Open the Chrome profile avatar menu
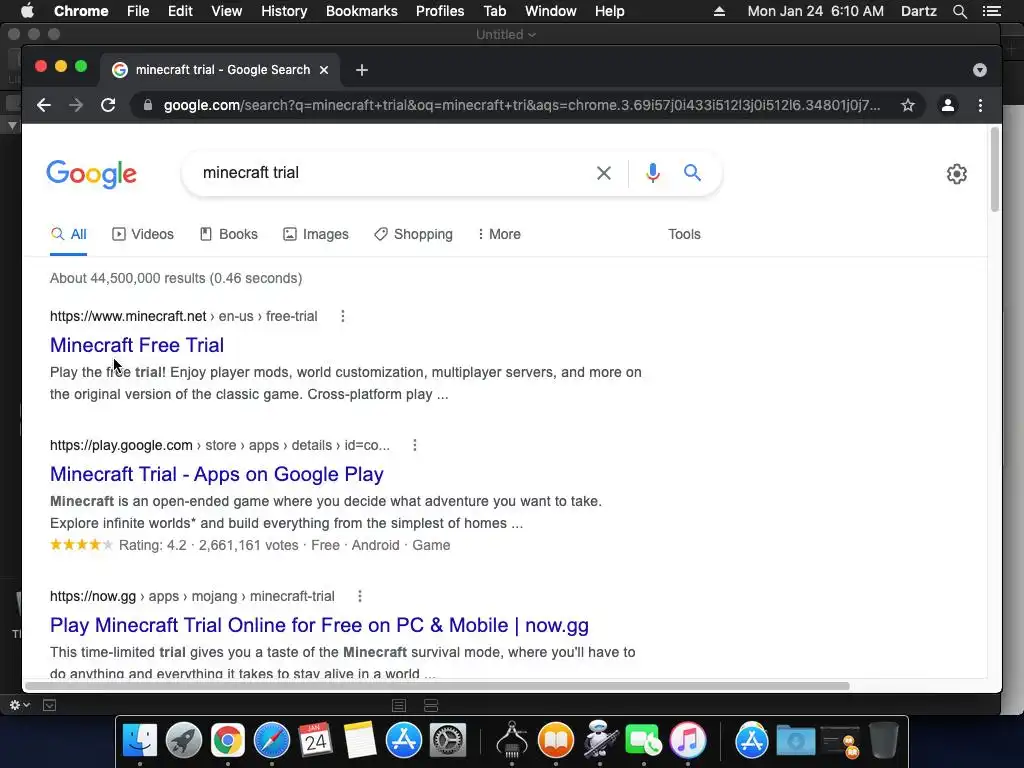 [x=948, y=105]
